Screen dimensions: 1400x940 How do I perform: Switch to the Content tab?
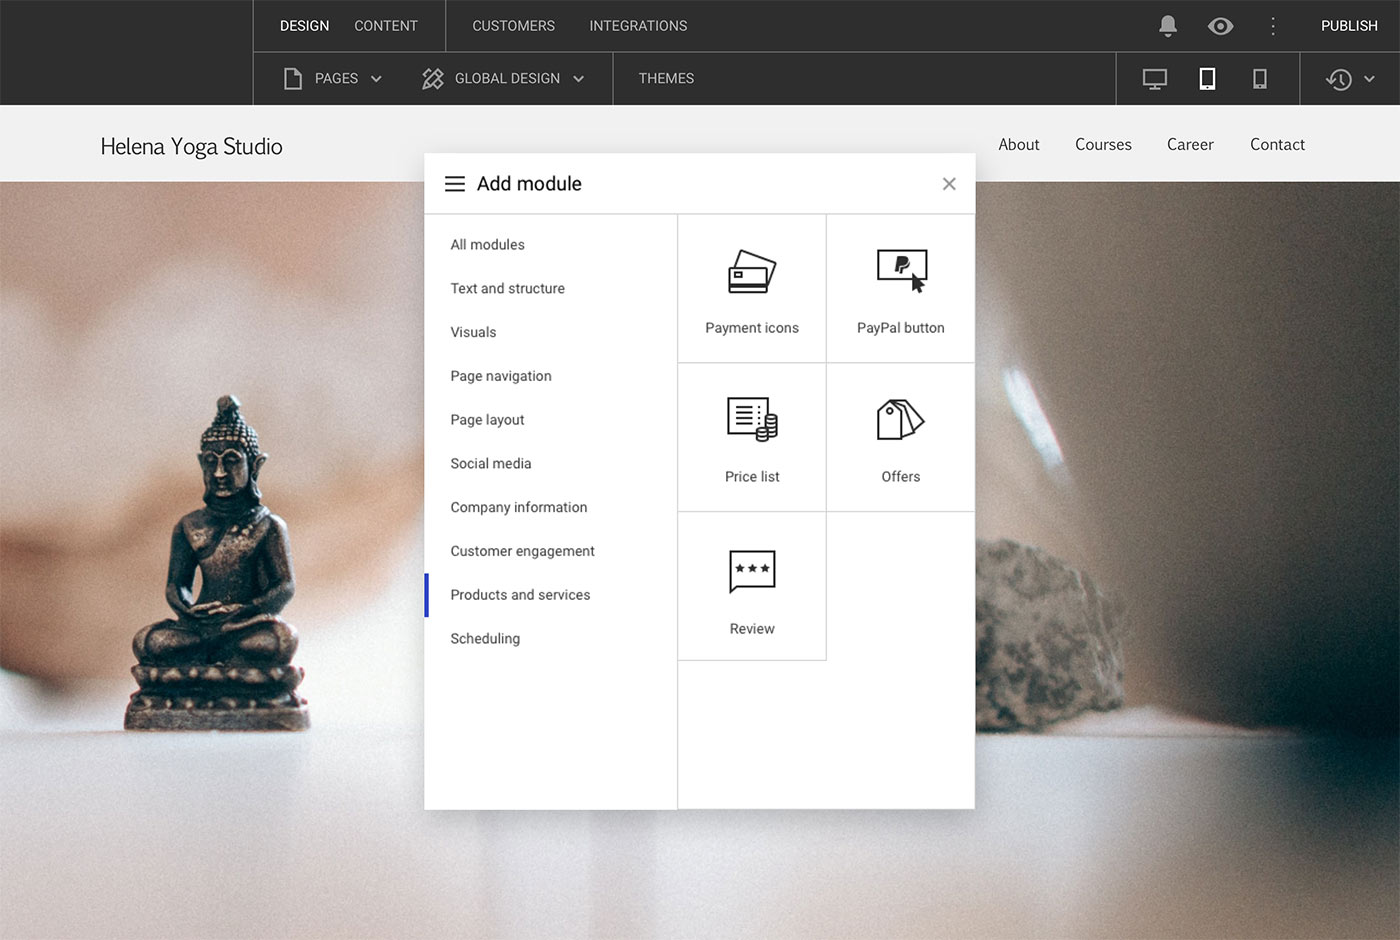pos(386,26)
